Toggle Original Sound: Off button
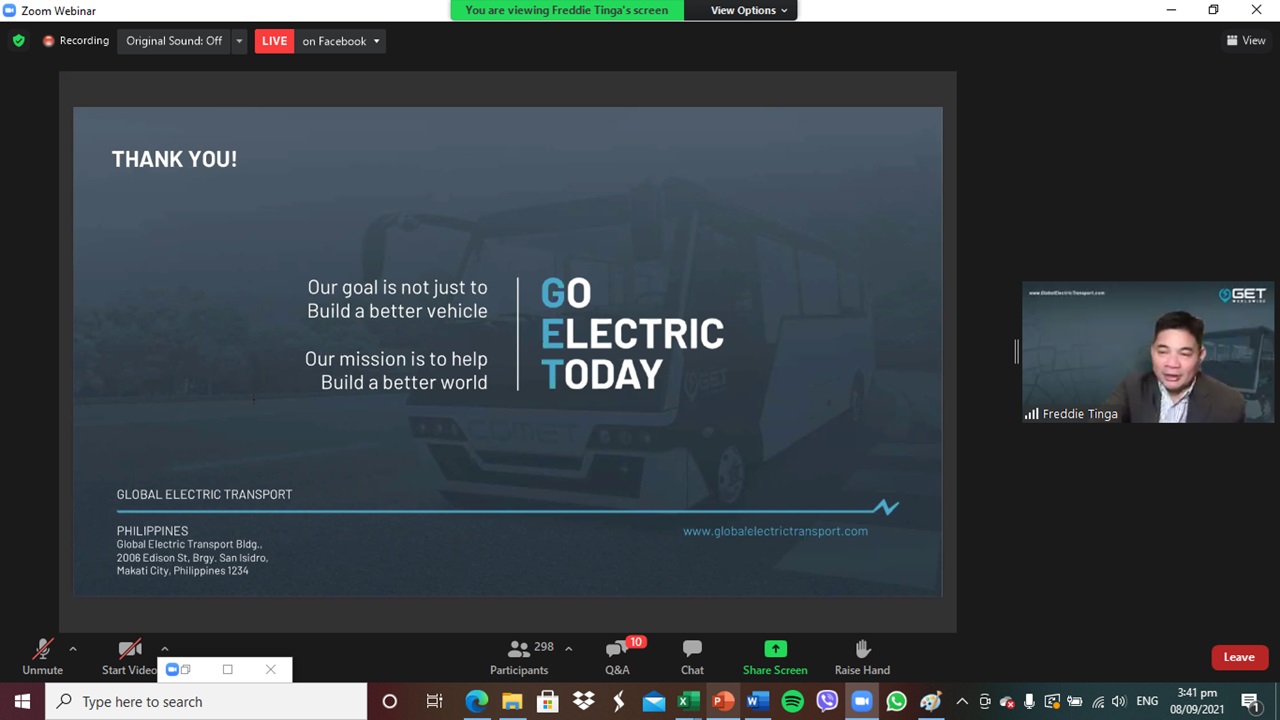1280x720 pixels. [x=174, y=41]
